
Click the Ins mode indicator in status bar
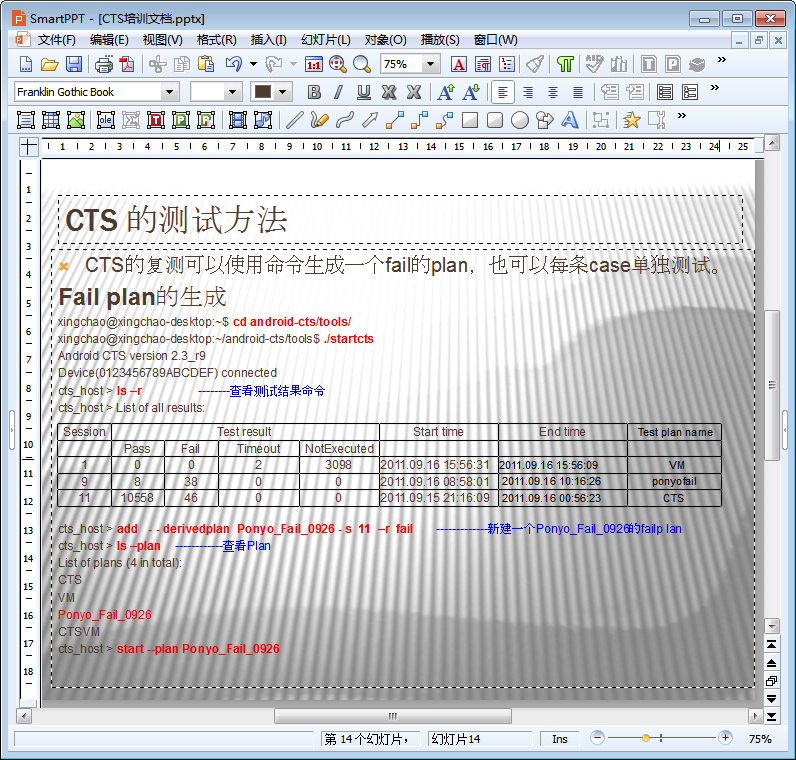[559, 739]
